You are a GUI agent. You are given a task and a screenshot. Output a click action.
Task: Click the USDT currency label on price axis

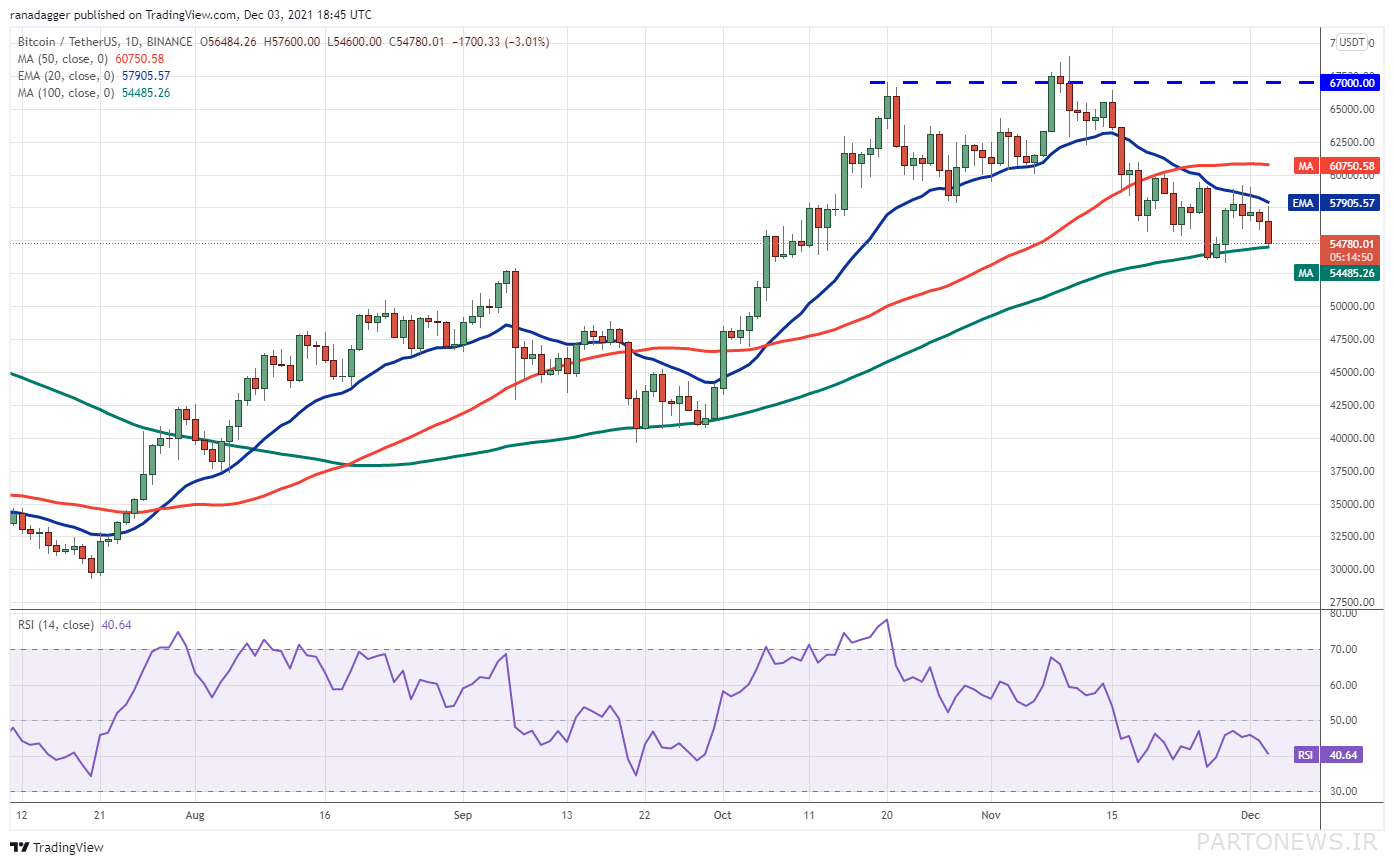(x=1353, y=42)
